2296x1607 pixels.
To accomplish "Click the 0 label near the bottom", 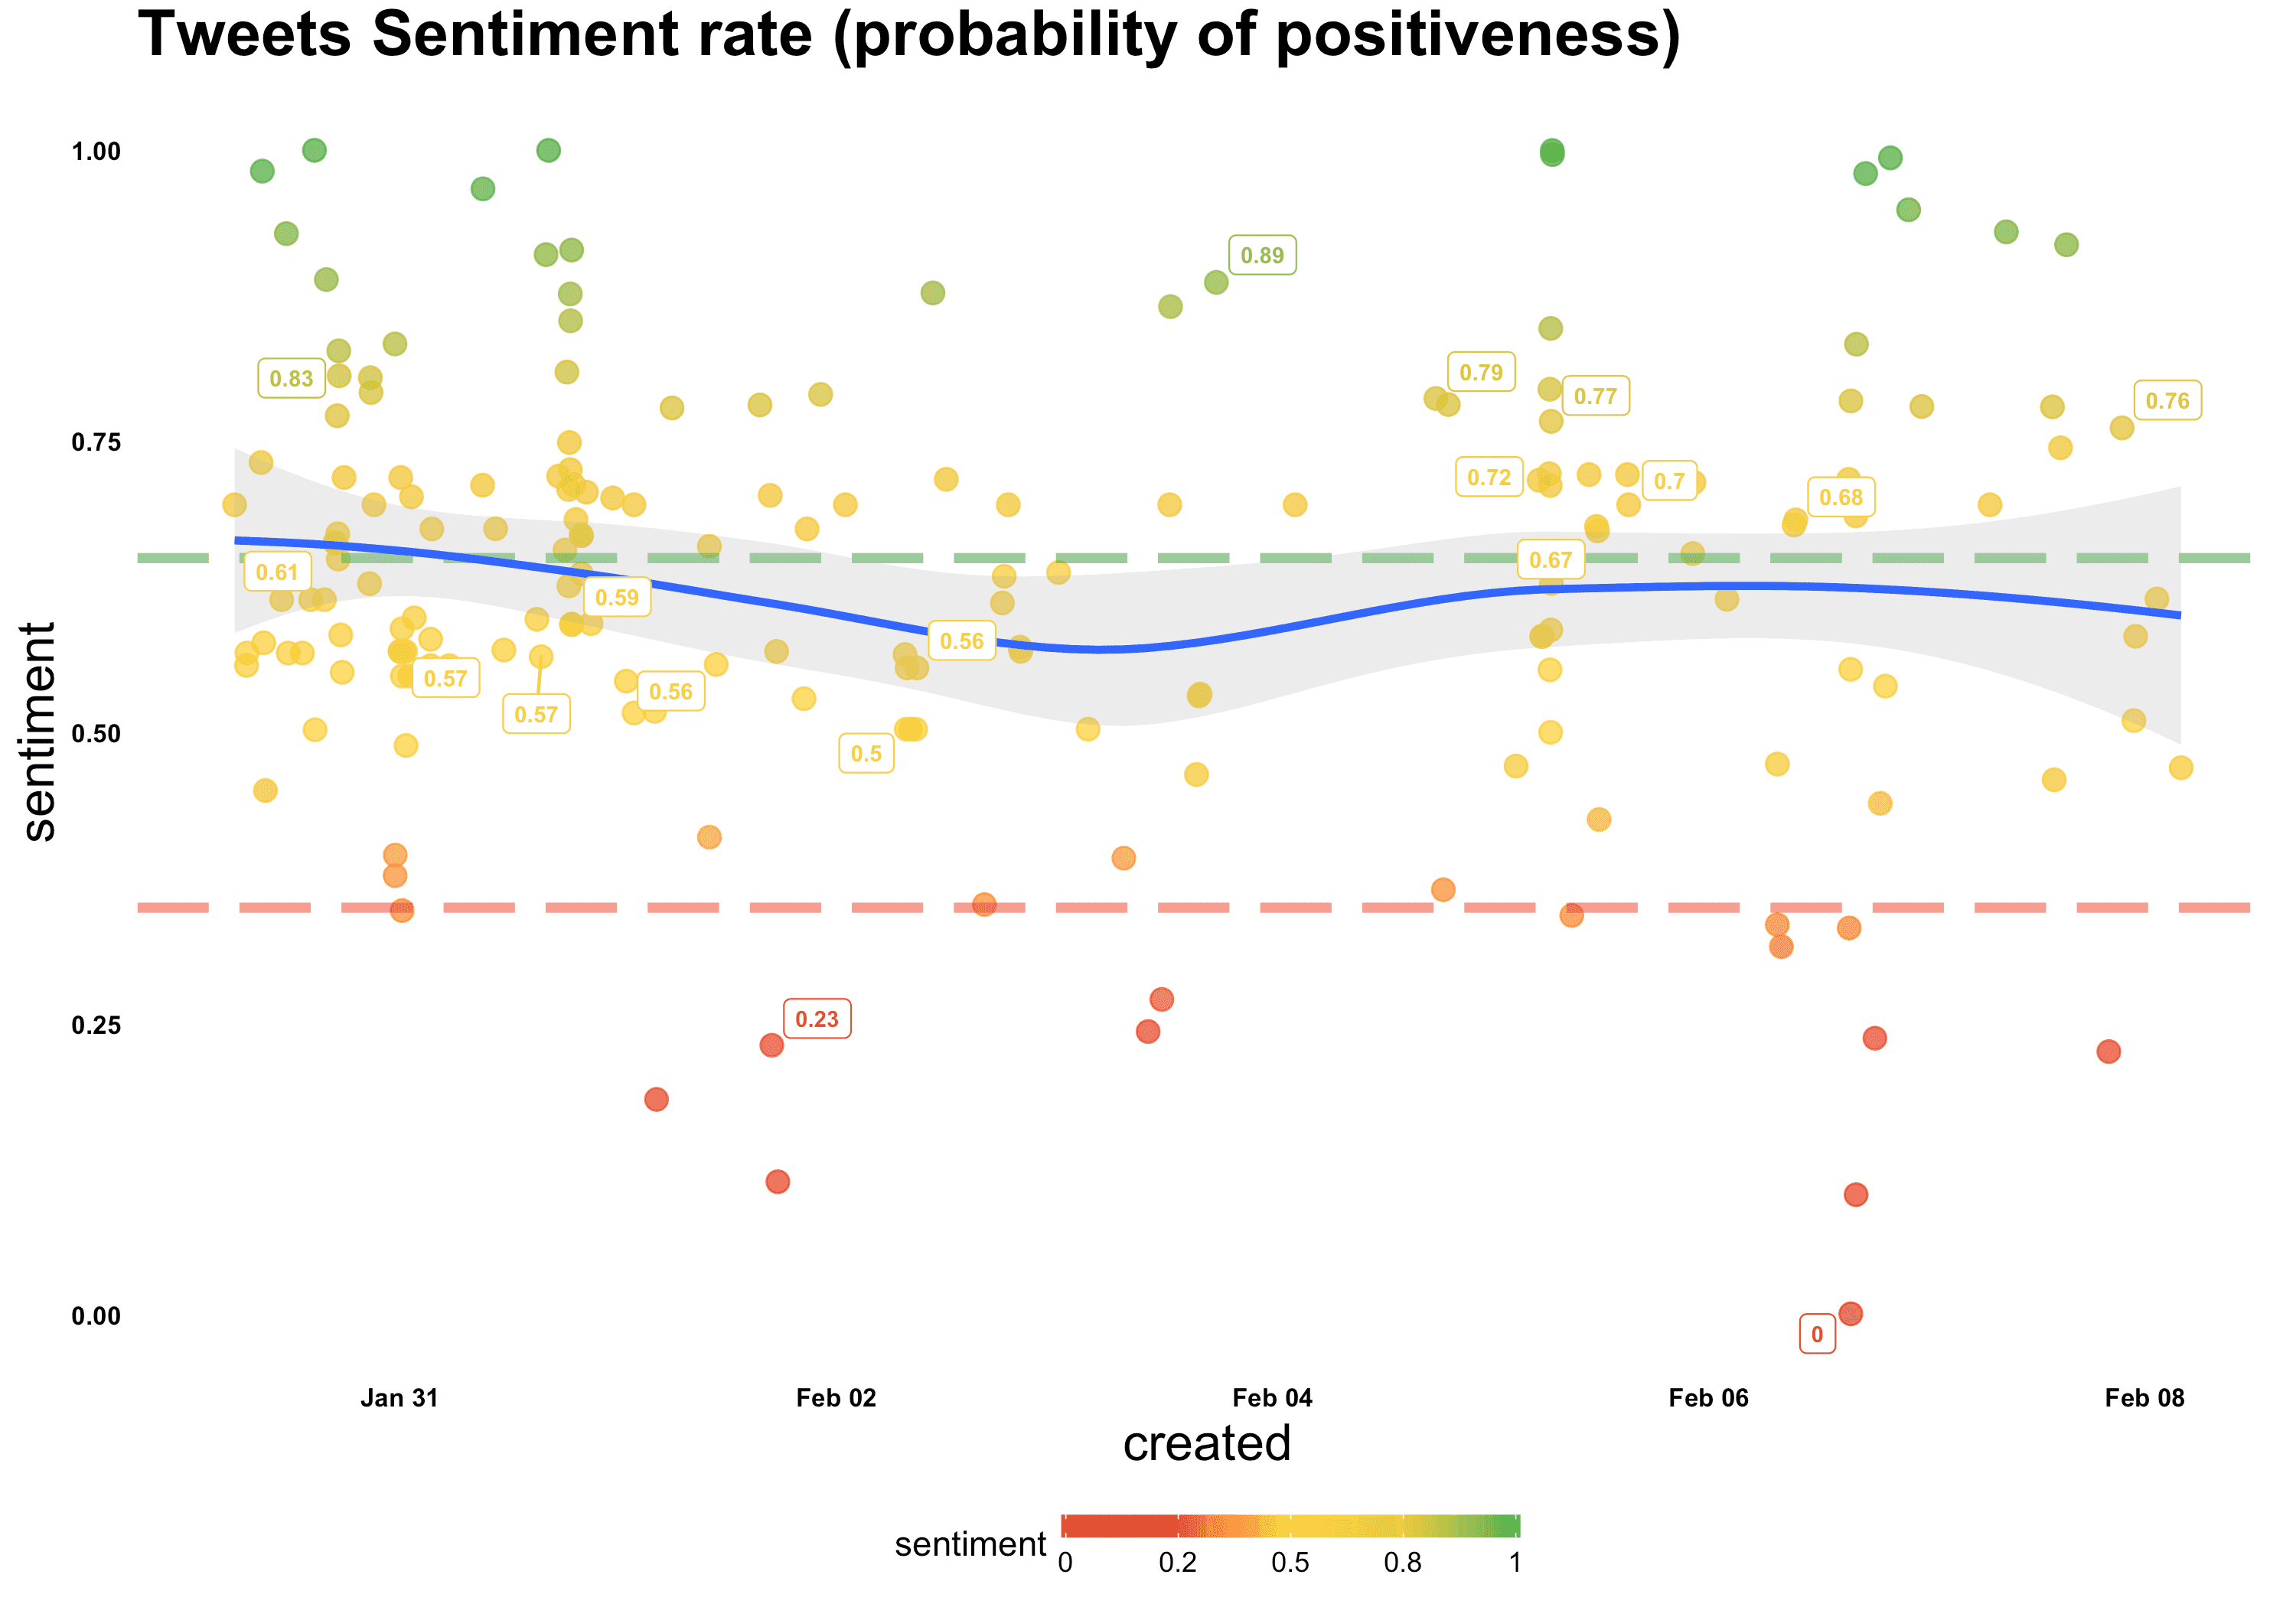I will 1817,1334.
